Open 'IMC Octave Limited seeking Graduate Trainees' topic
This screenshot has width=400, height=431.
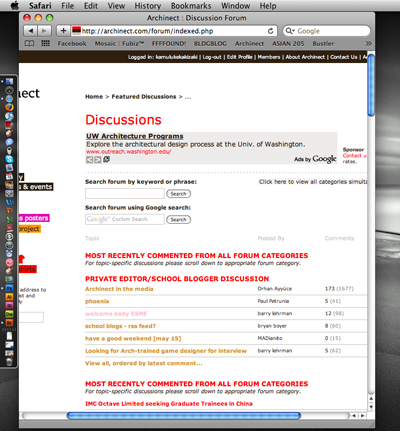click(x=169, y=404)
